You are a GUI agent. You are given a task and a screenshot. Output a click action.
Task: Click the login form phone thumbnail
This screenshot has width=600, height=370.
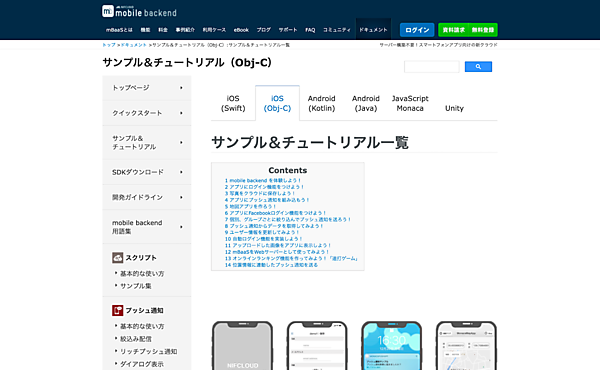(317, 346)
